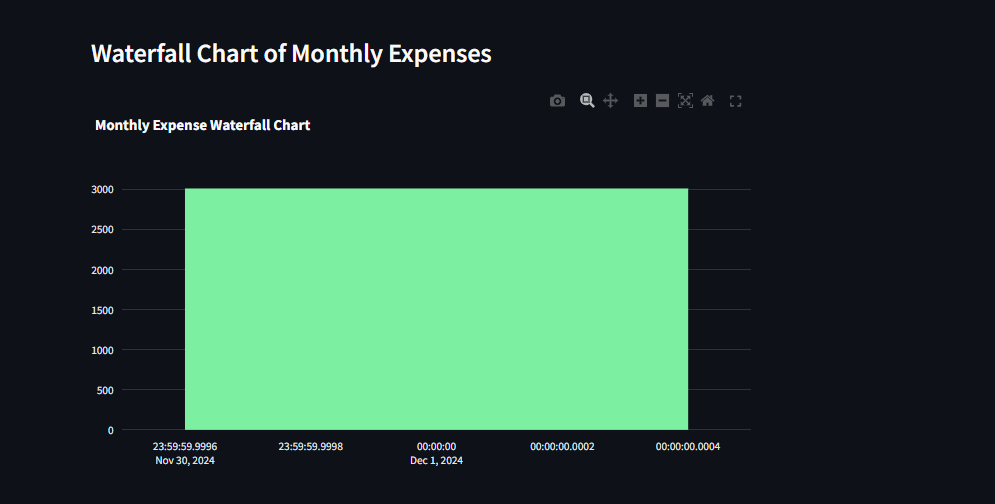Click the green waterfall bar
The width and height of the screenshot is (995, 504).
tap(437, 309)
